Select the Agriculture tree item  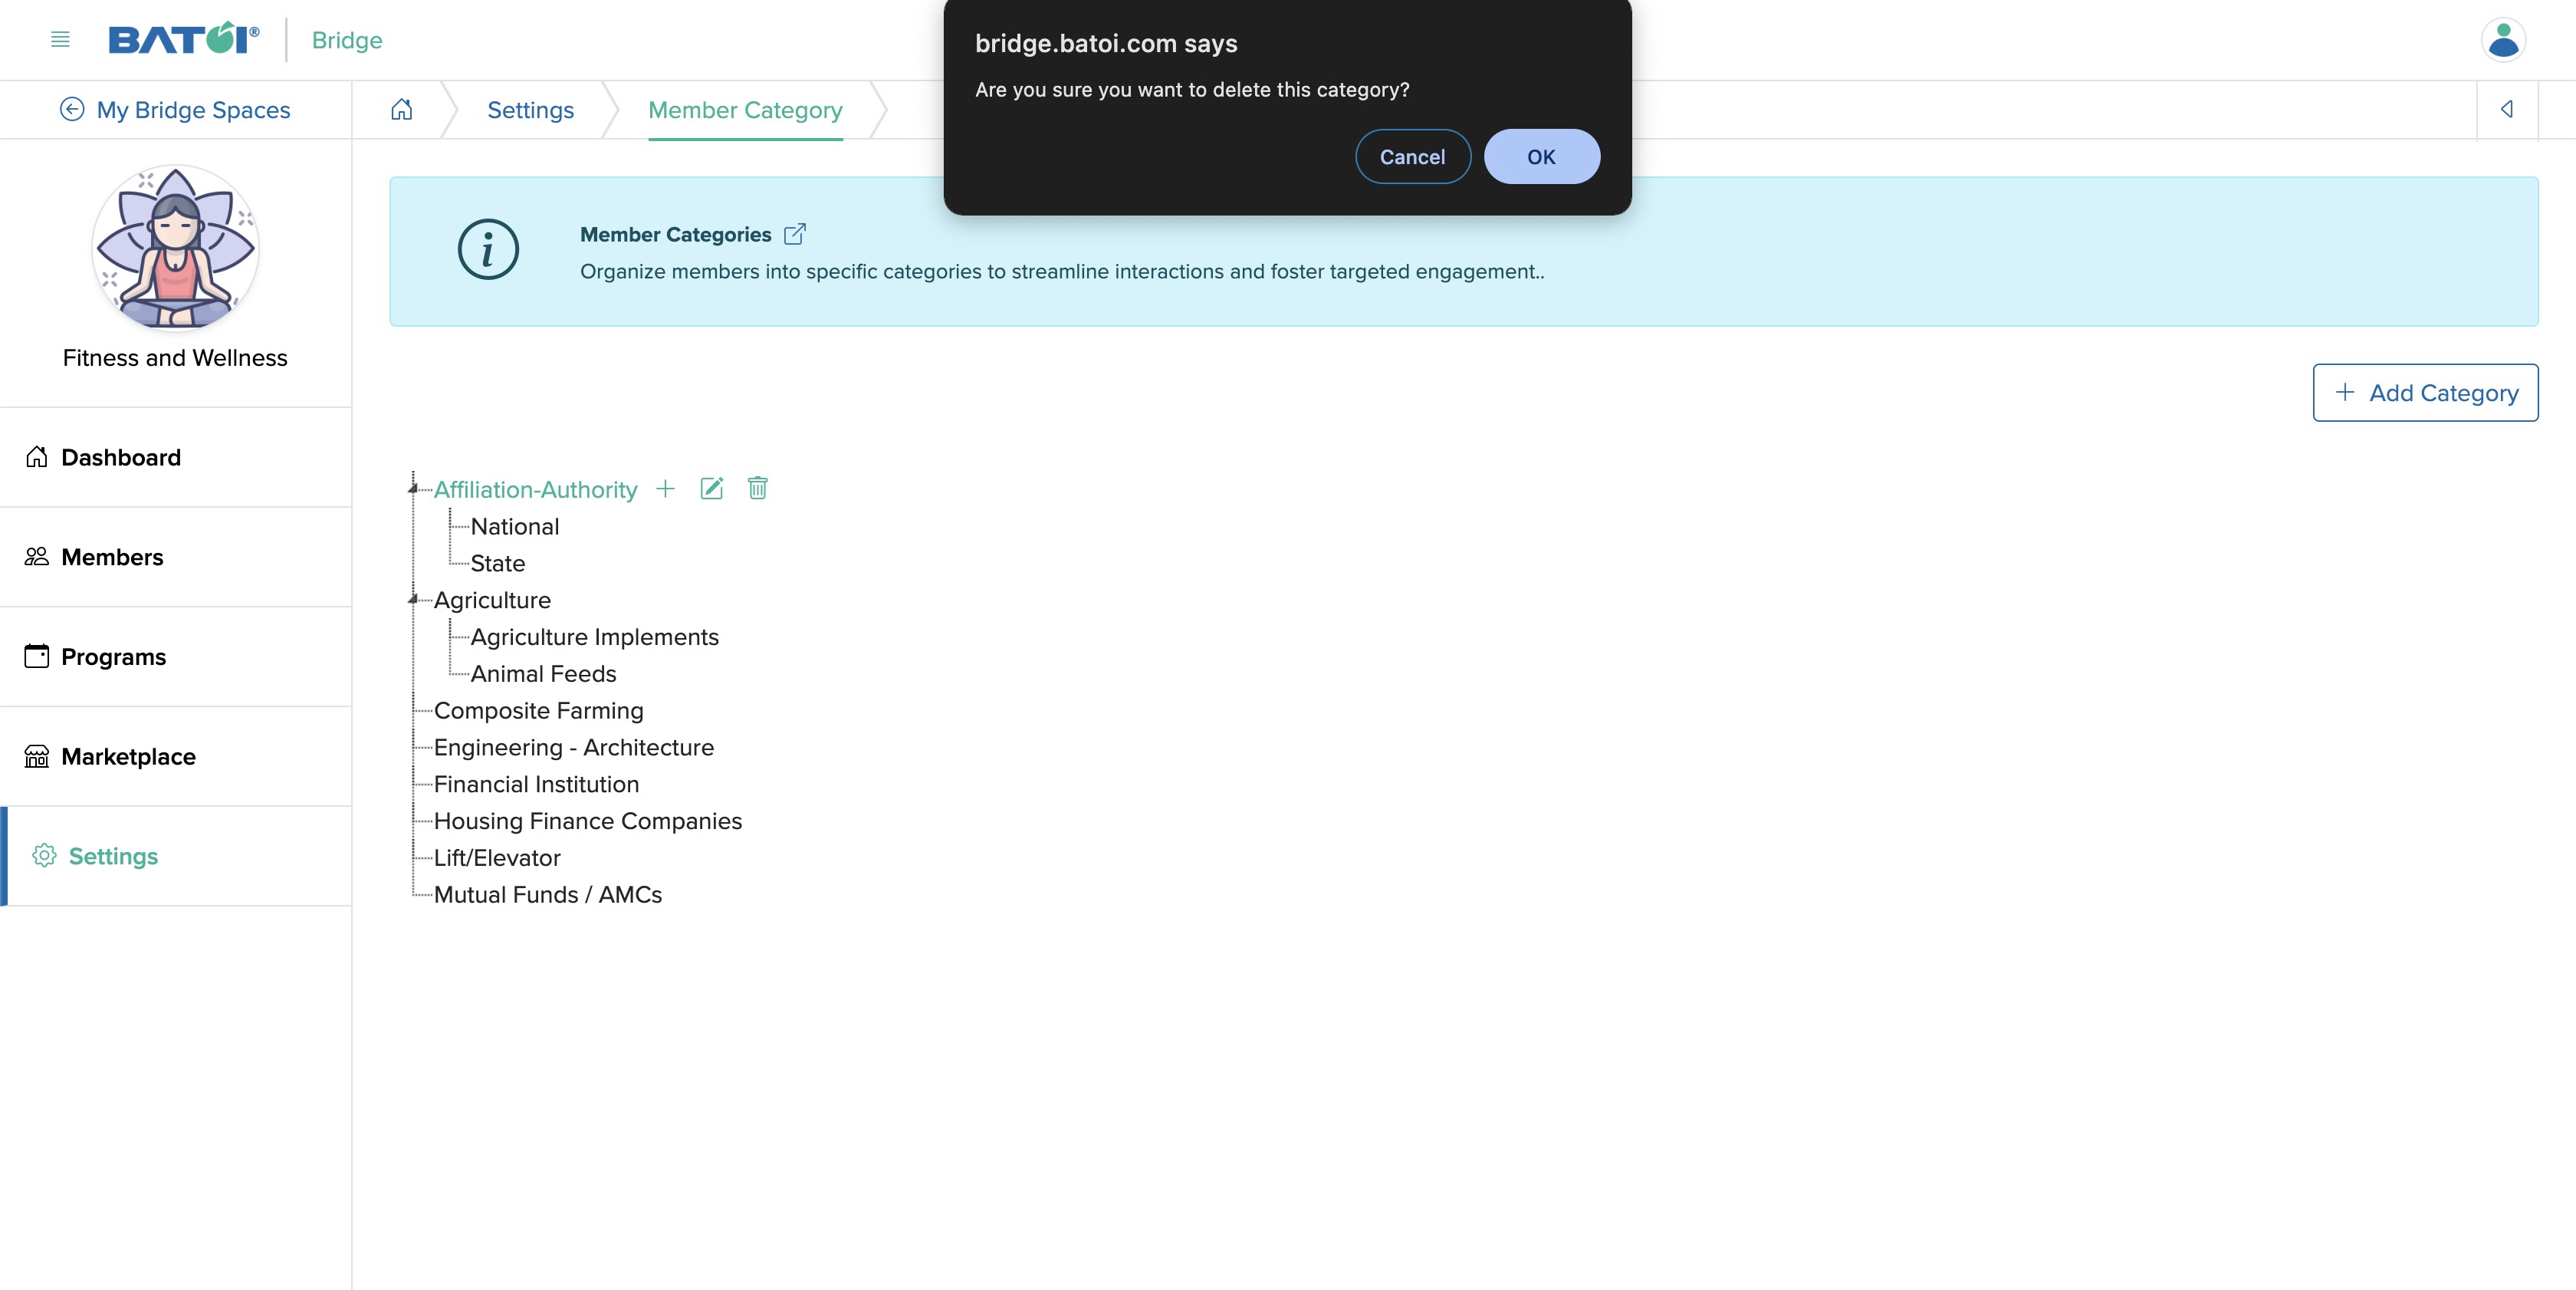(490, 599)
